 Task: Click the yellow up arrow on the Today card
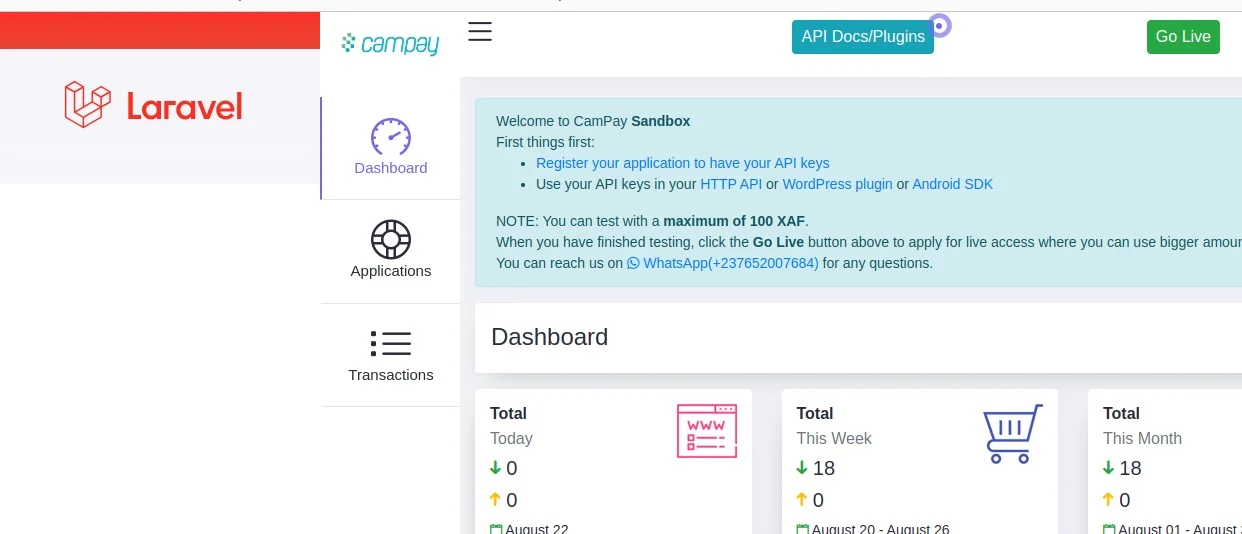pos(495,499)
